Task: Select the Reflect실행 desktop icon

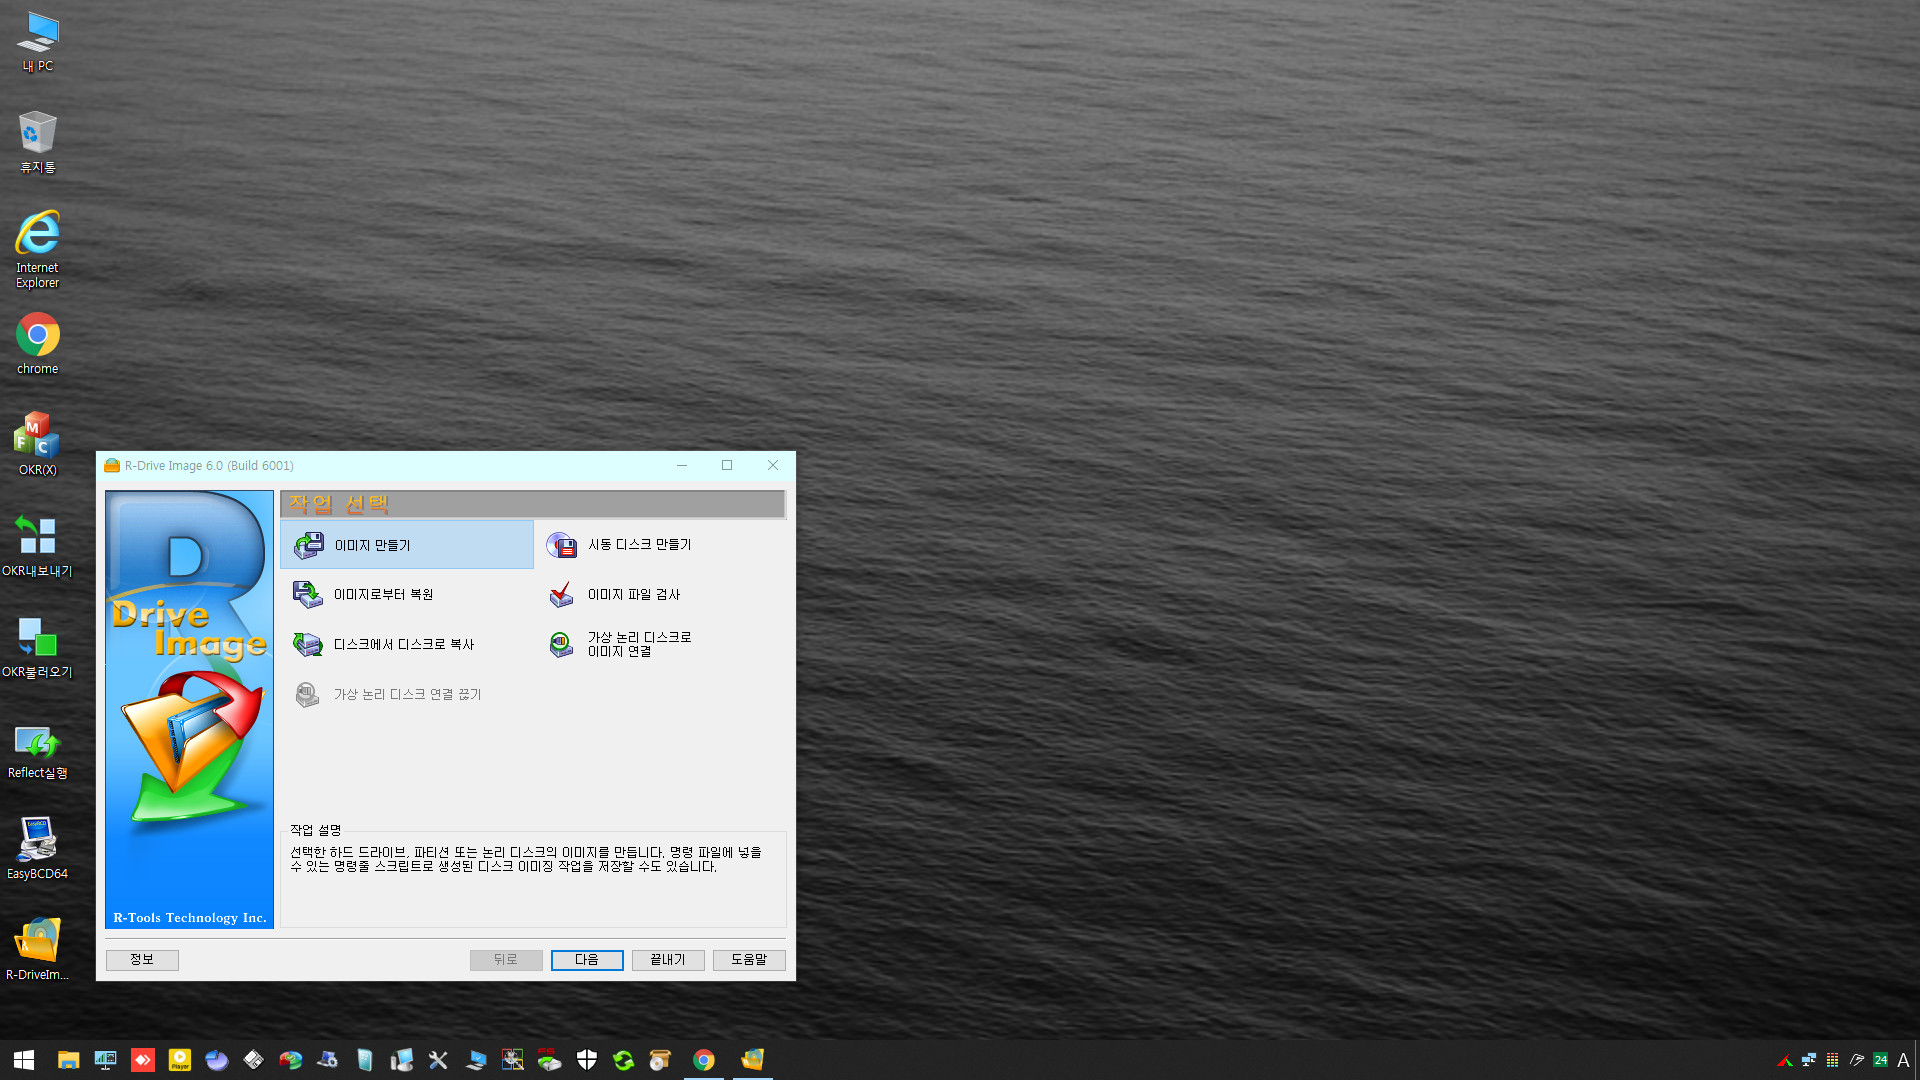Action: [38, 752]
